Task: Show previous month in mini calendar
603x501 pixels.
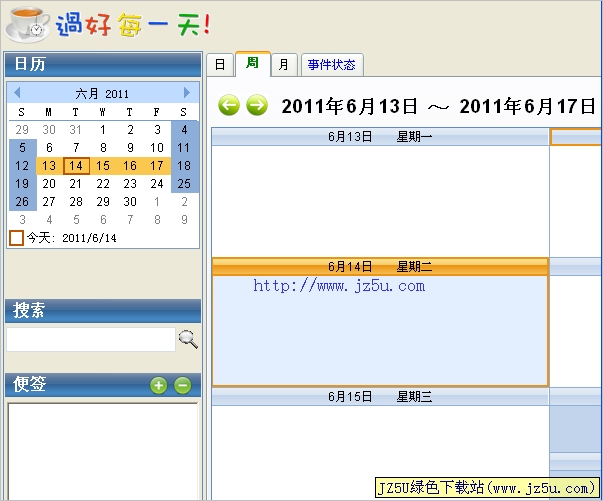Action: click(17, 93)
